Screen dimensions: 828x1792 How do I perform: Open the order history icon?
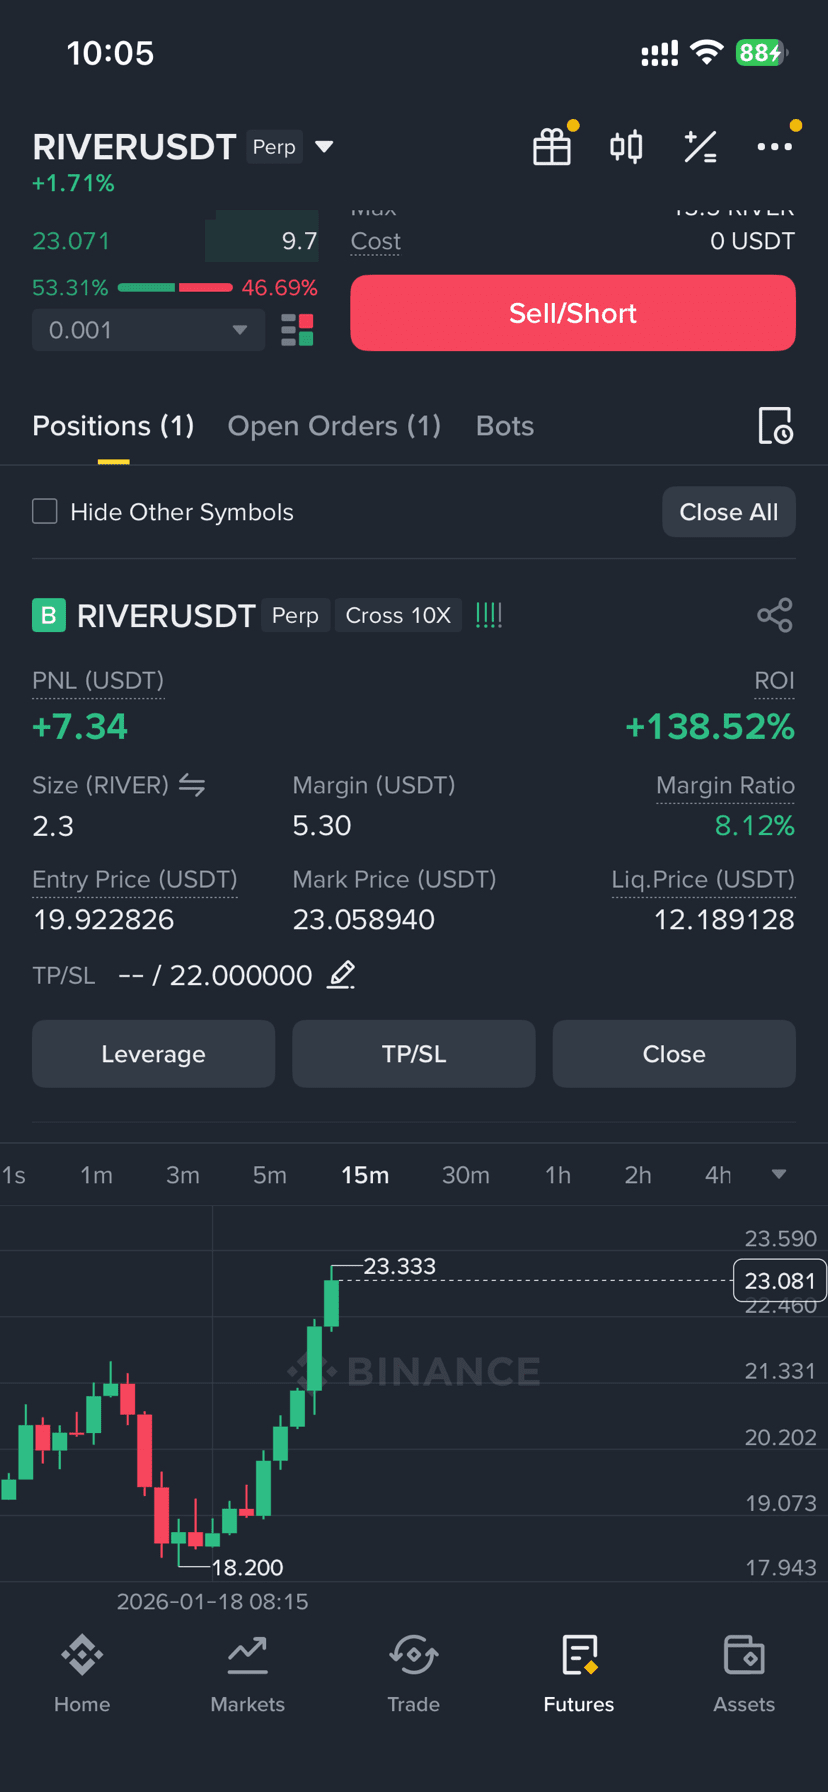[775, 426]
